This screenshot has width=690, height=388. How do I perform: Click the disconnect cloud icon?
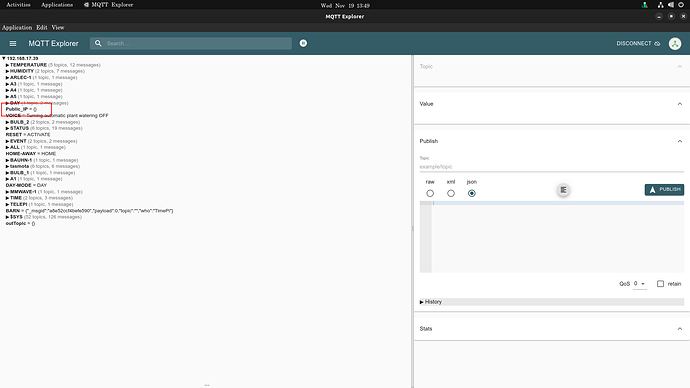pyautogui.click(x=657, y=44)
